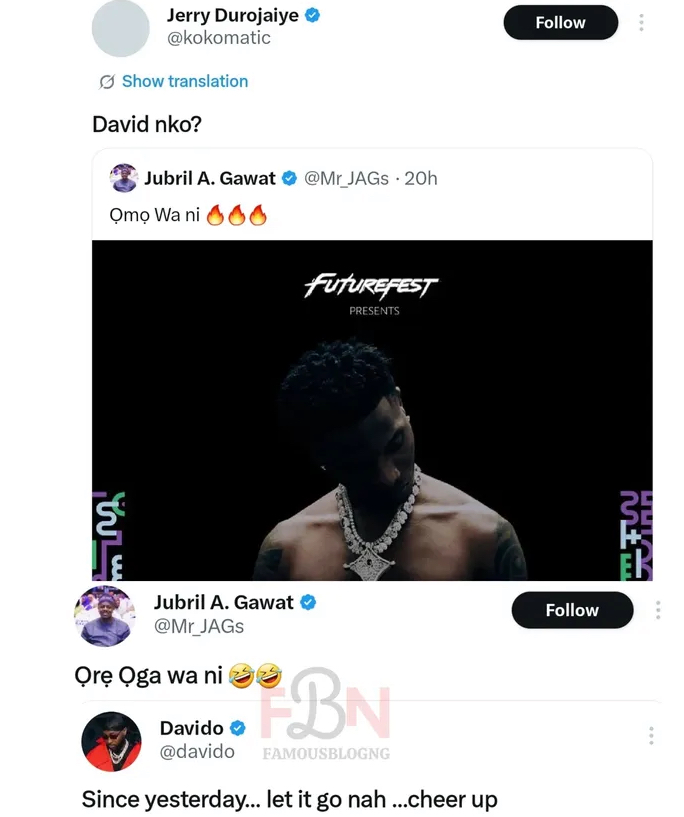684x817 pixels.
Task: Open the @davido handle
Action: tap(197, 751)
